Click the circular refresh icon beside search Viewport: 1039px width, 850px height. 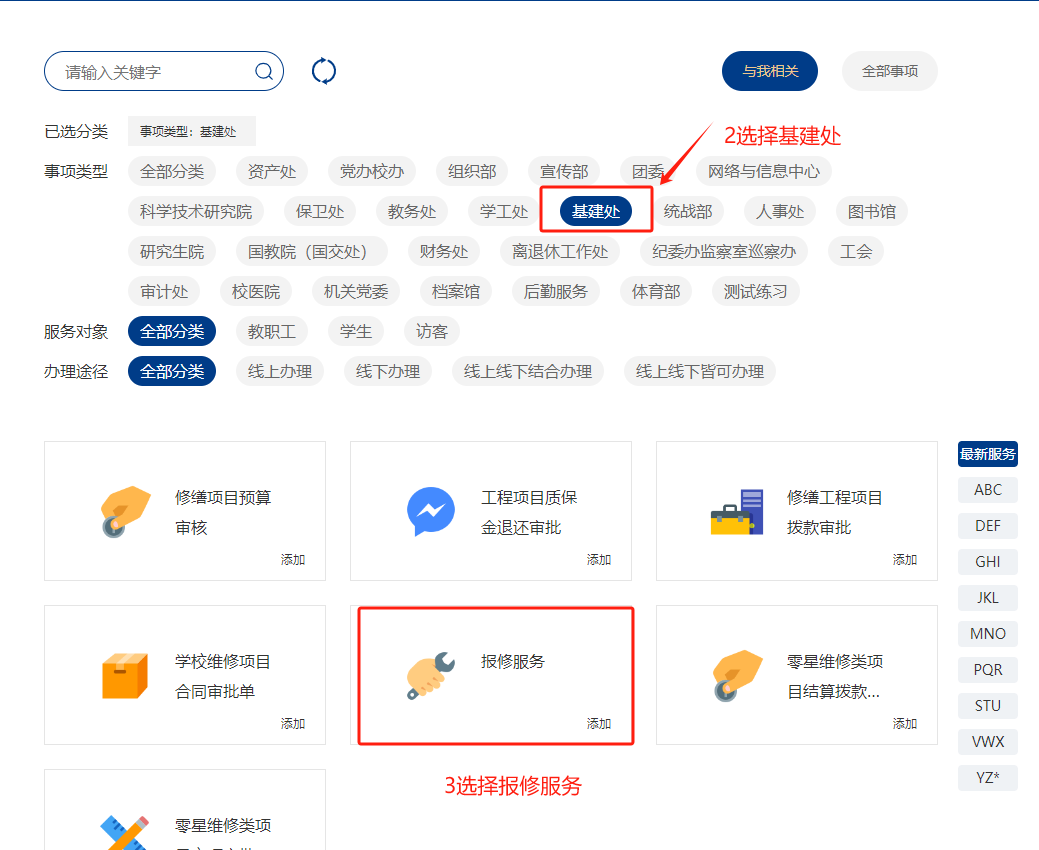pos(324,71)
